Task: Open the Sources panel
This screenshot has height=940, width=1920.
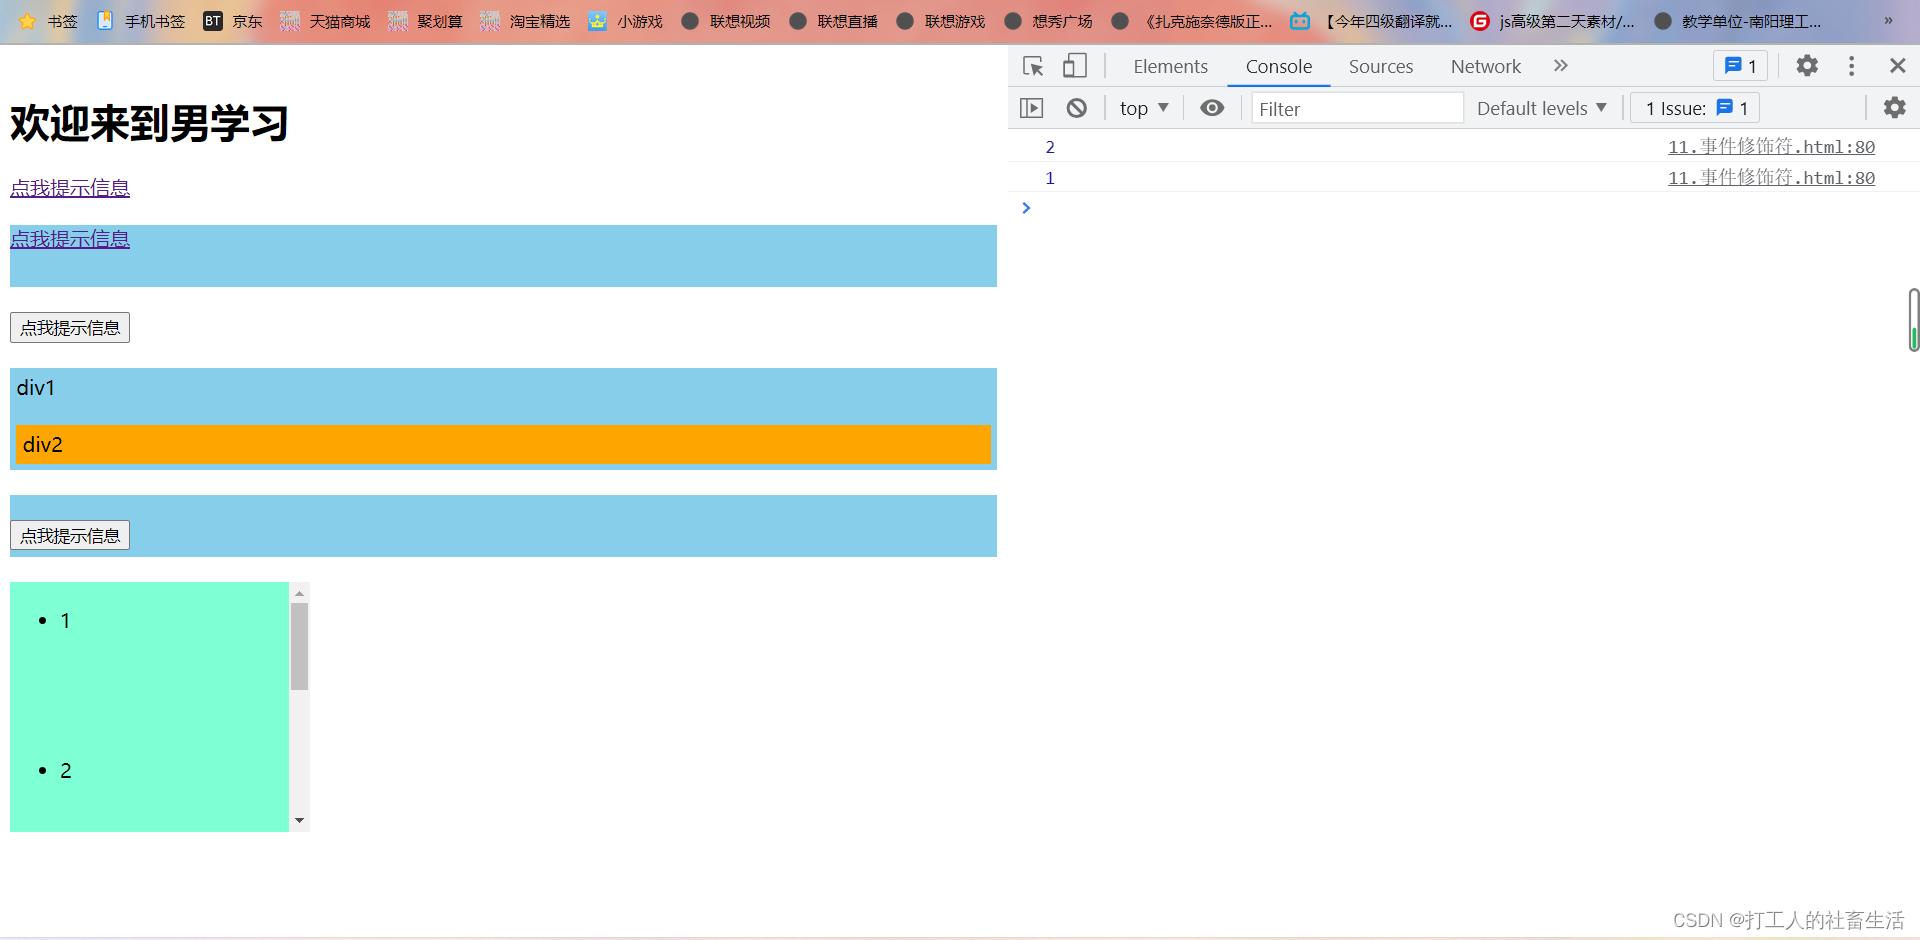Action: point(1380,66)
